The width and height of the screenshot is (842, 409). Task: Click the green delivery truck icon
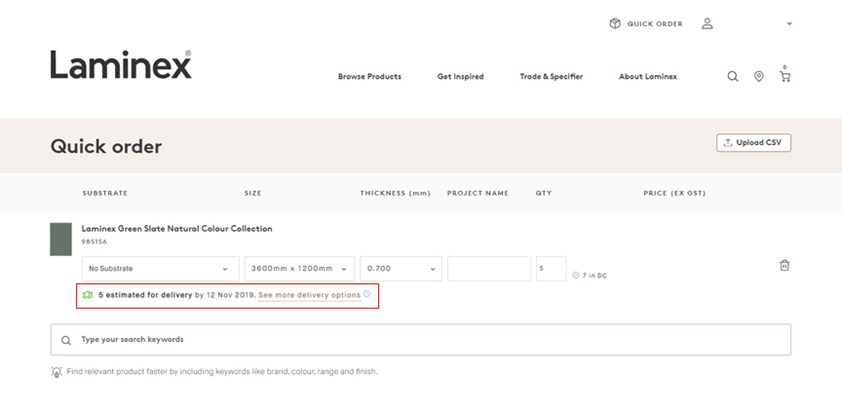click(x=87, y=295)
